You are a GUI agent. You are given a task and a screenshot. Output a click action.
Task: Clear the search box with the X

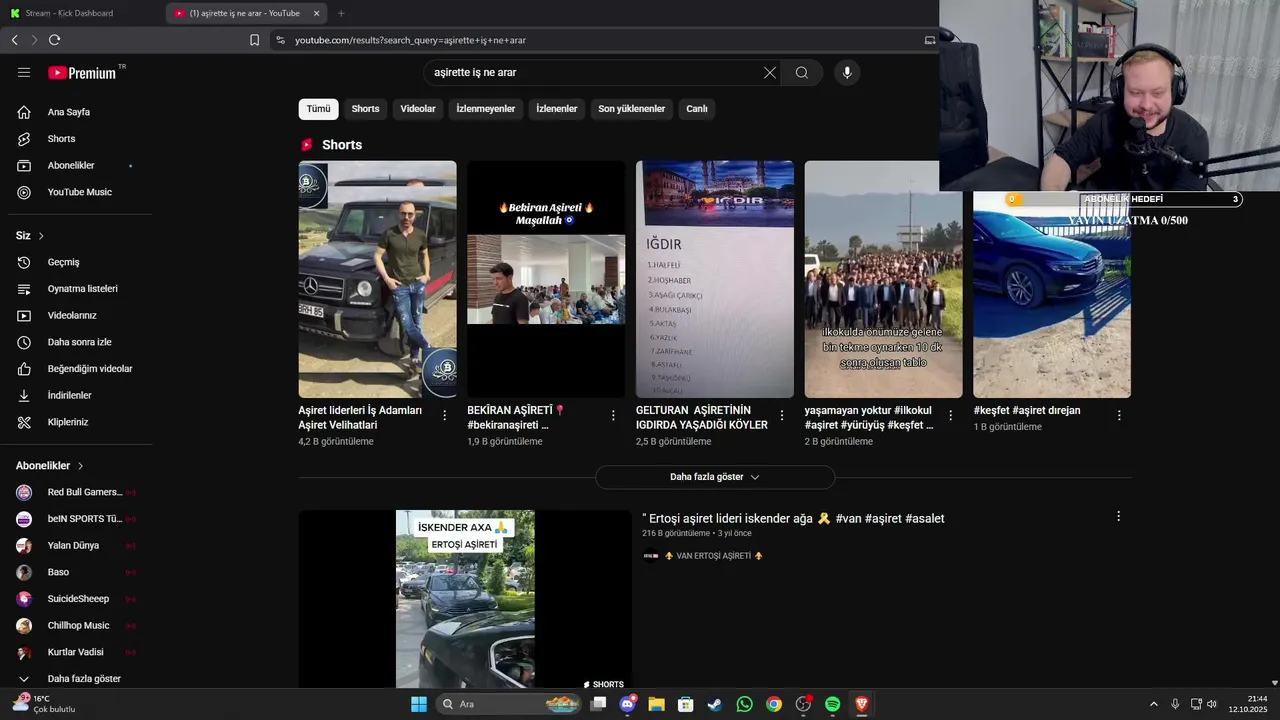(770, 72)
